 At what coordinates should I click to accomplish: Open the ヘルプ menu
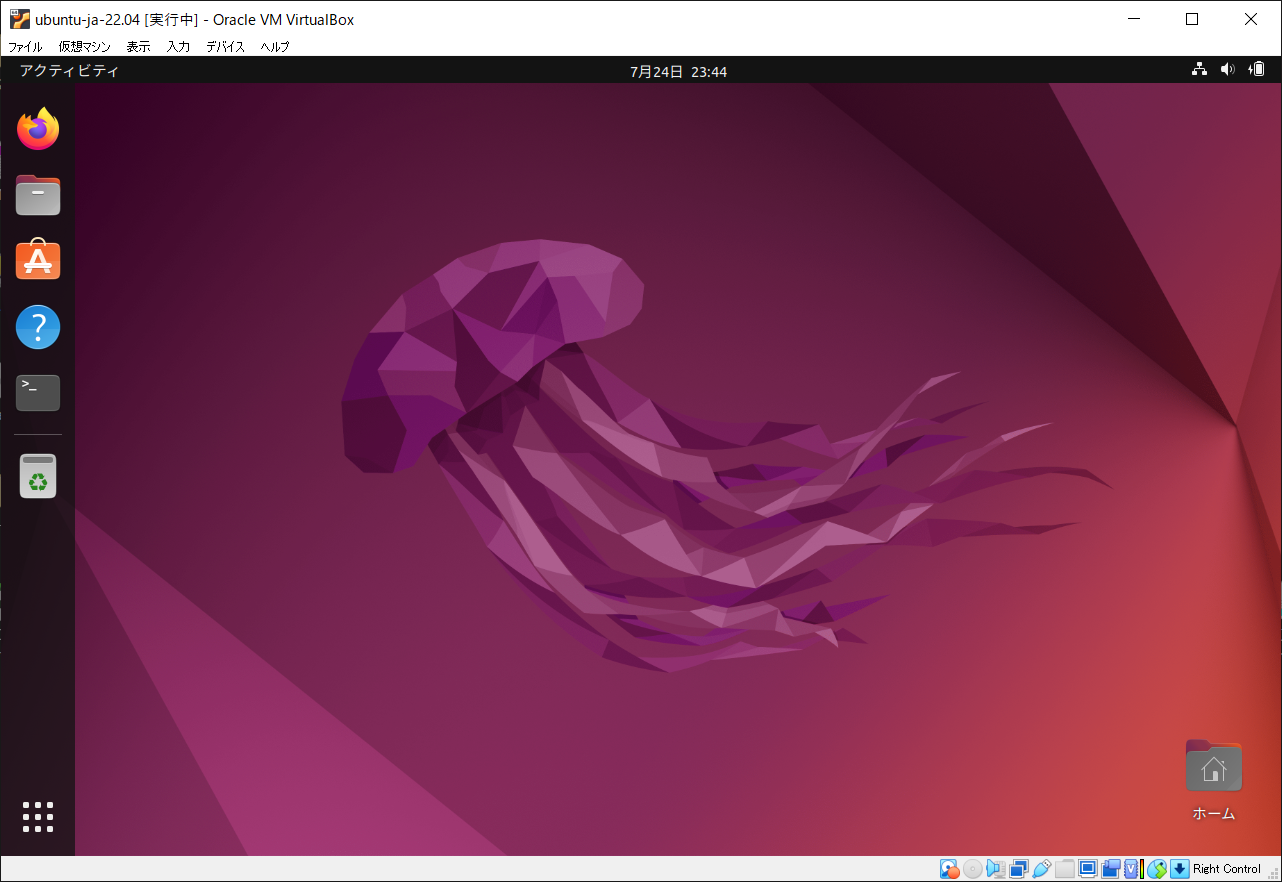click(275, 47)
